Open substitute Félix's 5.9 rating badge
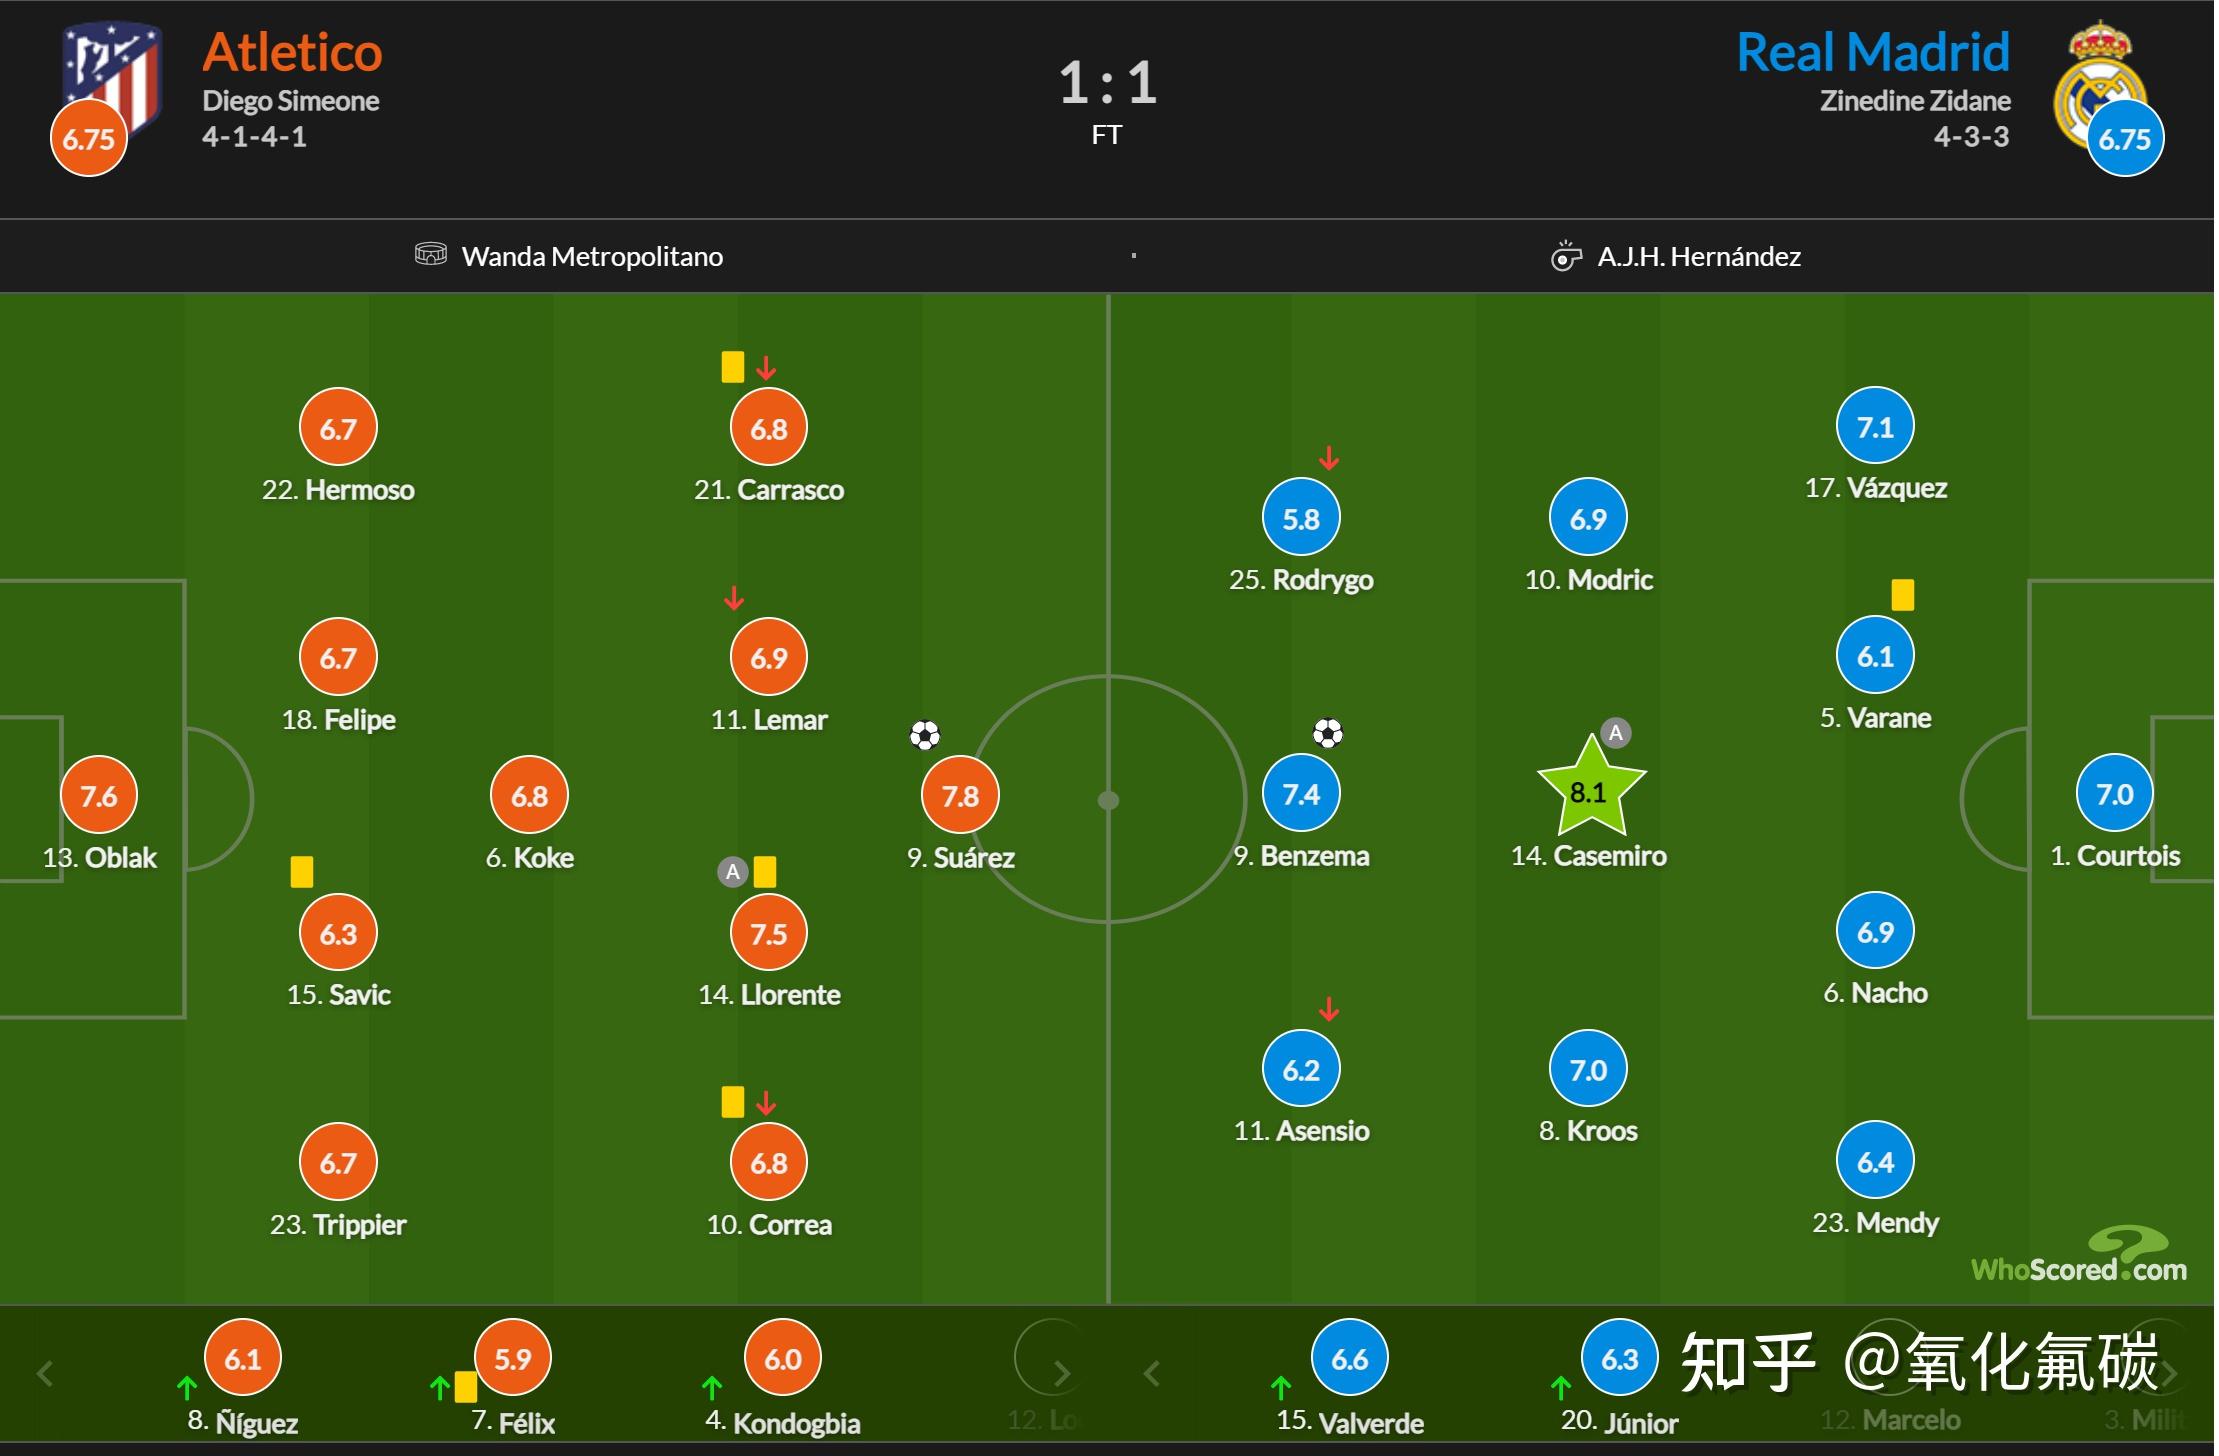Screen dimensions: 2219x1456 pos(513,1358)
